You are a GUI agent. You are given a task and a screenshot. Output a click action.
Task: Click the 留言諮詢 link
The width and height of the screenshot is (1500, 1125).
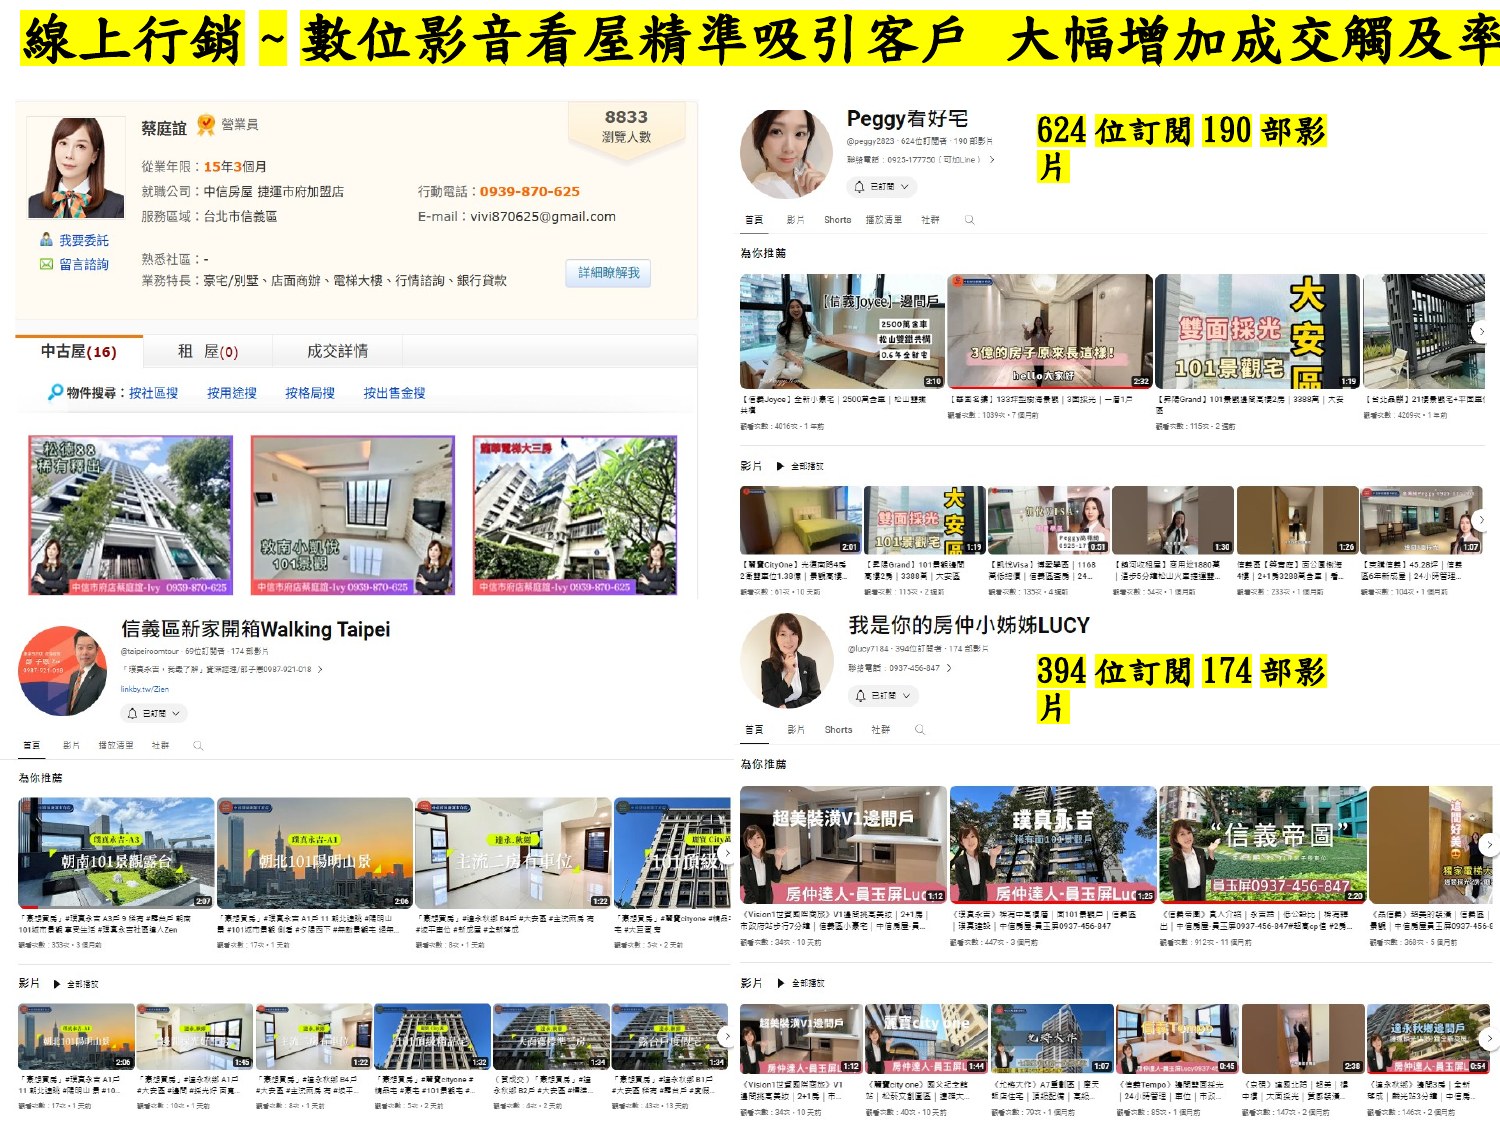tap(84, 264)
